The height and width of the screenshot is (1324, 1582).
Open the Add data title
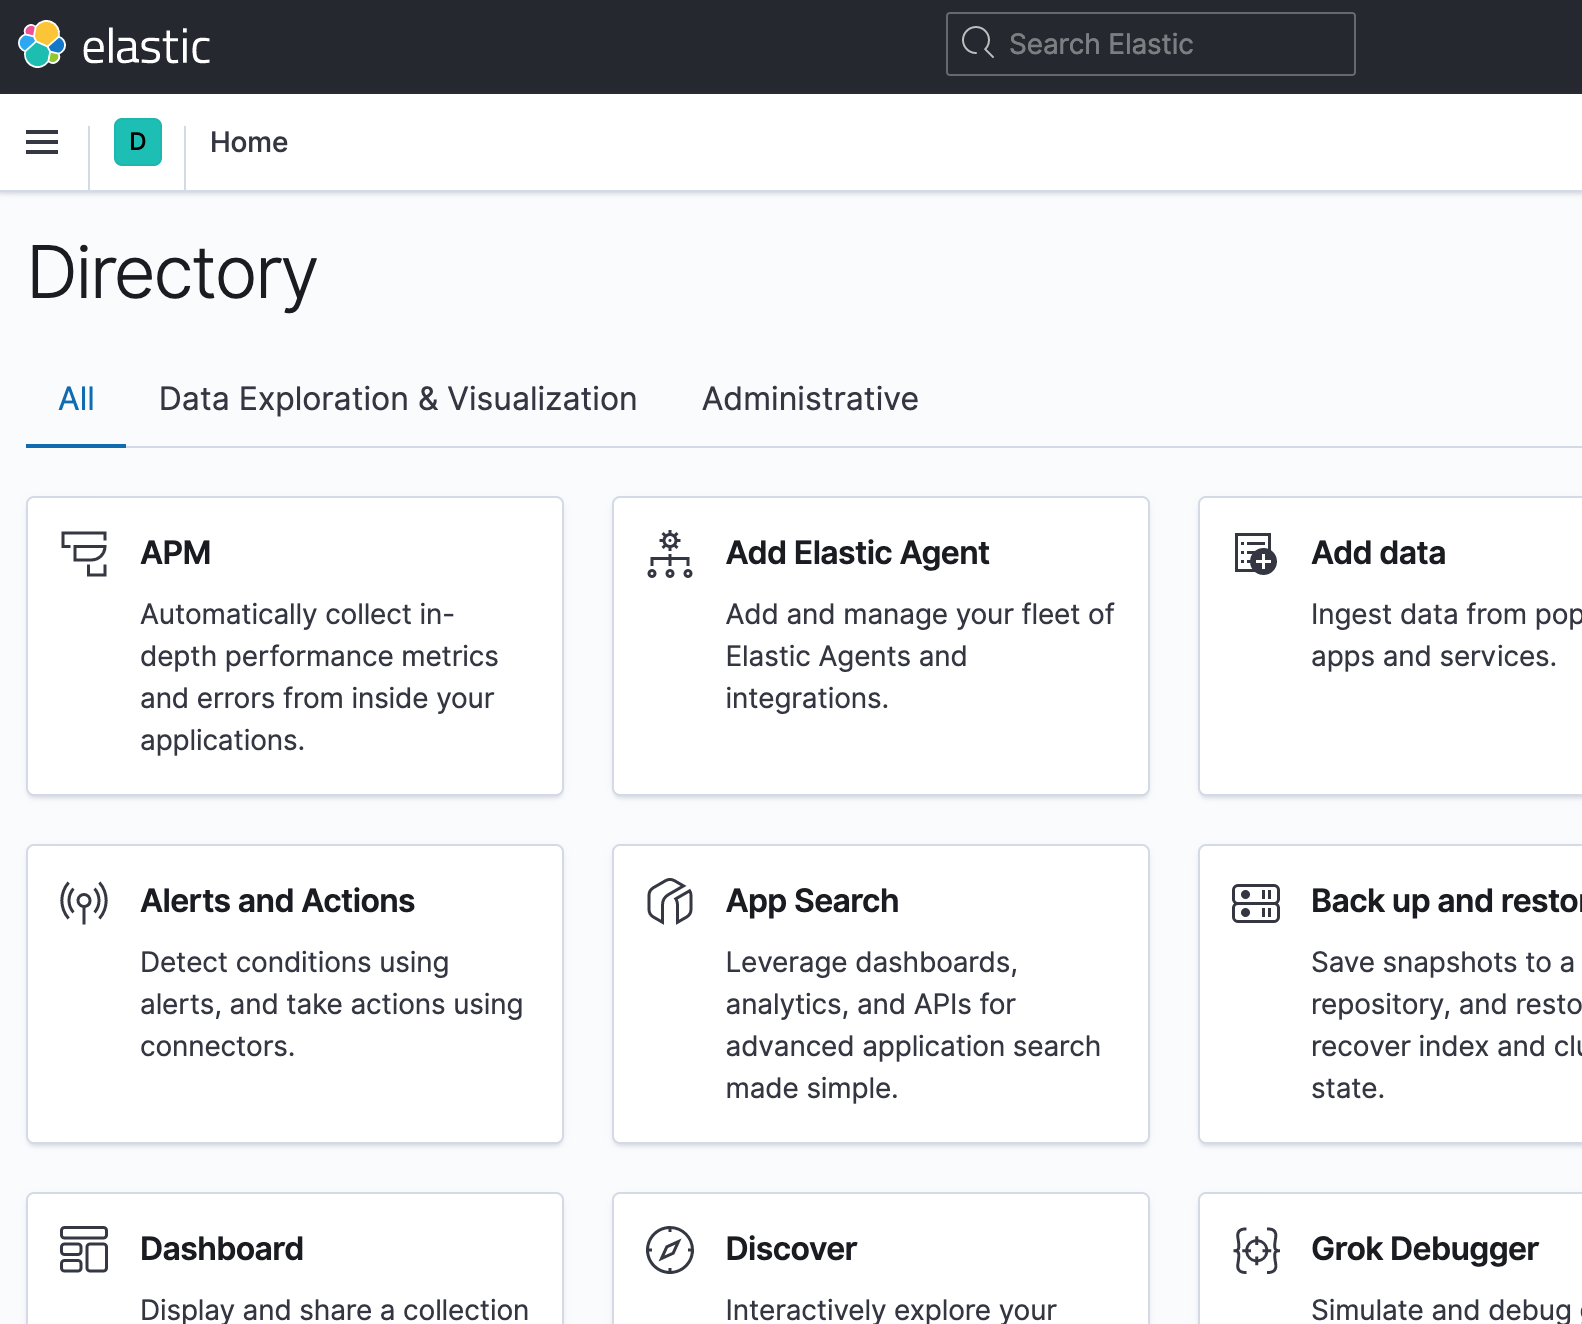pyautogui.click(x=1378, y=553)
